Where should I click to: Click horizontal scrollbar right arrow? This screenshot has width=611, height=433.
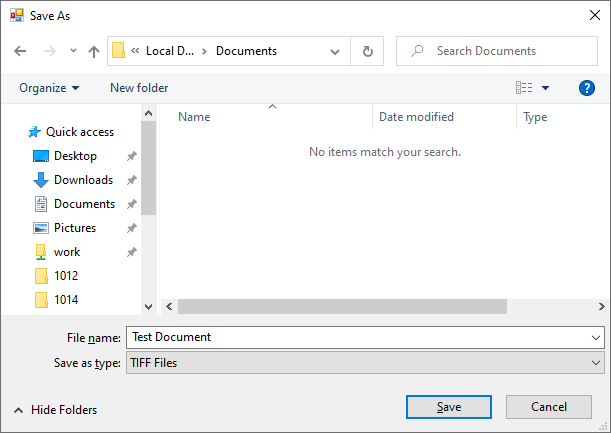(x=602, y=307)
